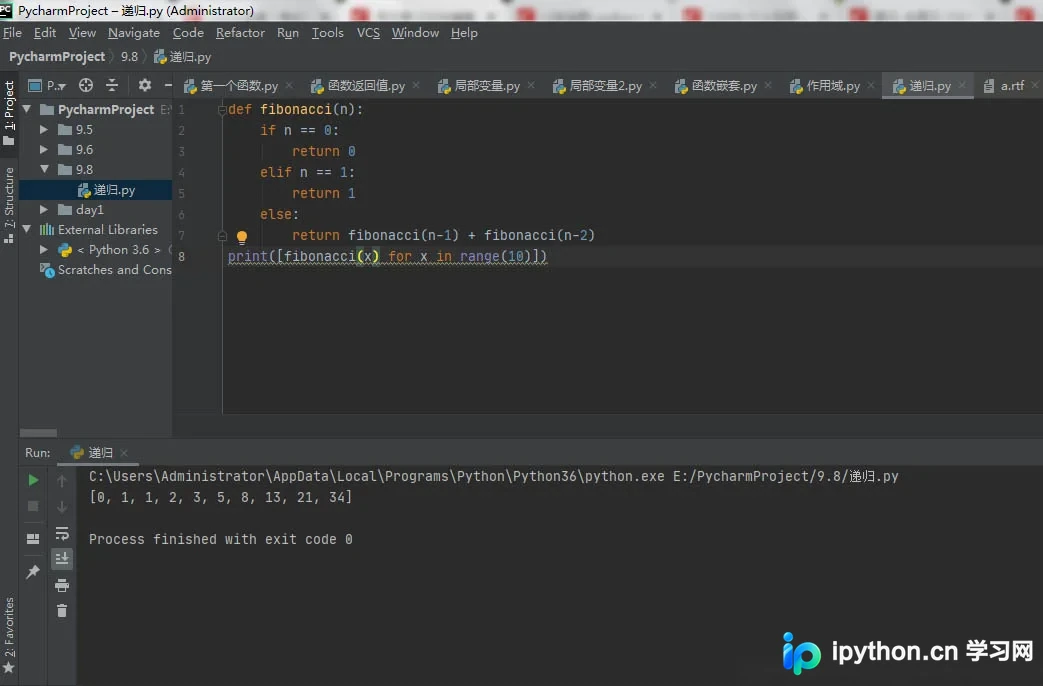Screen dimensions: 1043x686
Task: Open the Edit menu
Action: pos(45,33)
